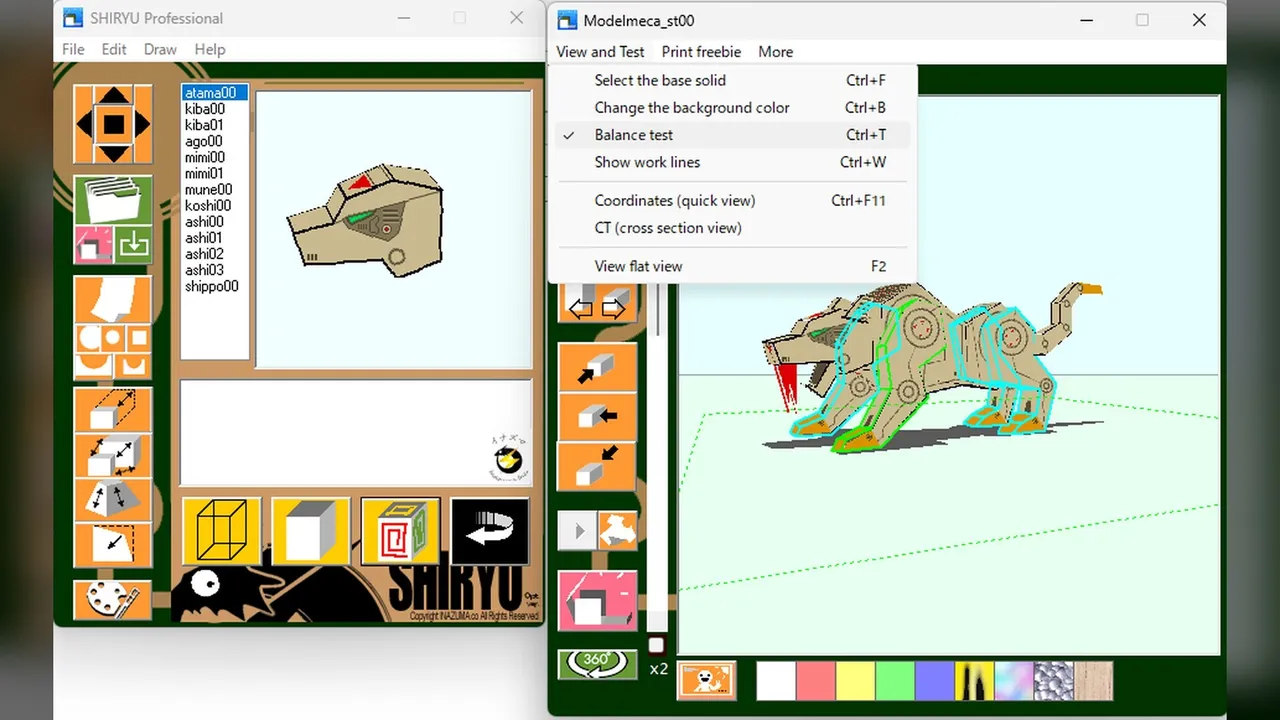Click the pink box view icon in Modelmeca
This screenshot has width=1280, height=720.
597,600
